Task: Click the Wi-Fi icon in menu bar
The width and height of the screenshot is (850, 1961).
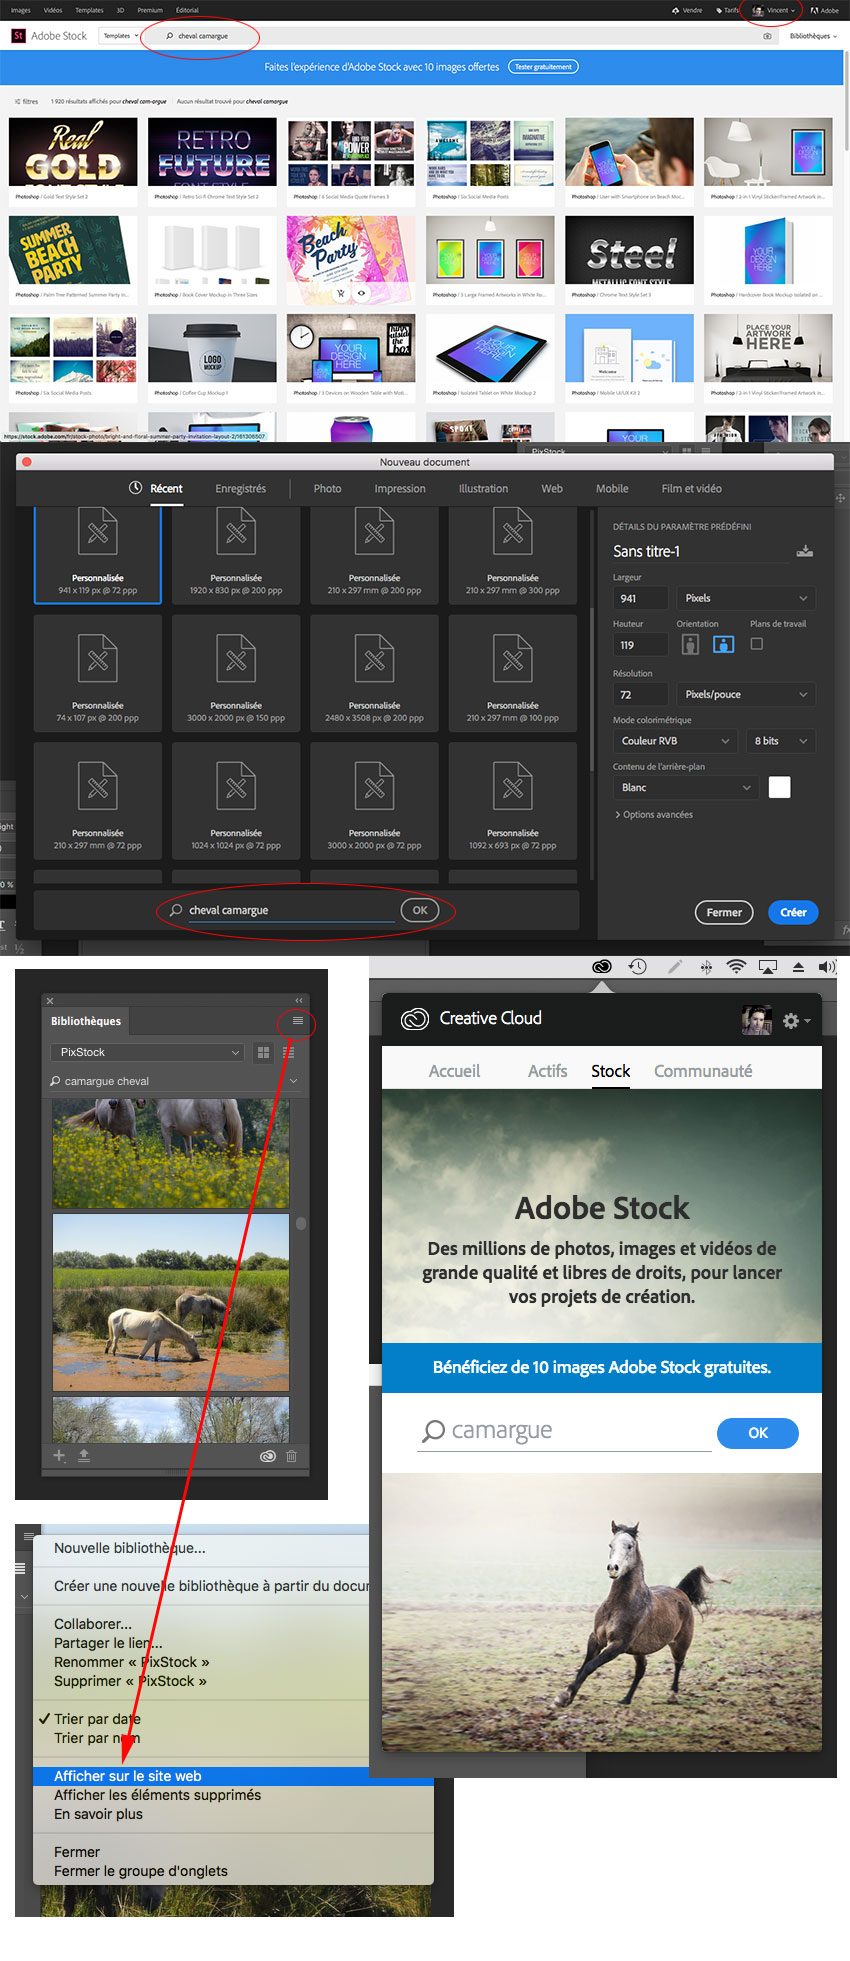Action: [x=736, y=966]
